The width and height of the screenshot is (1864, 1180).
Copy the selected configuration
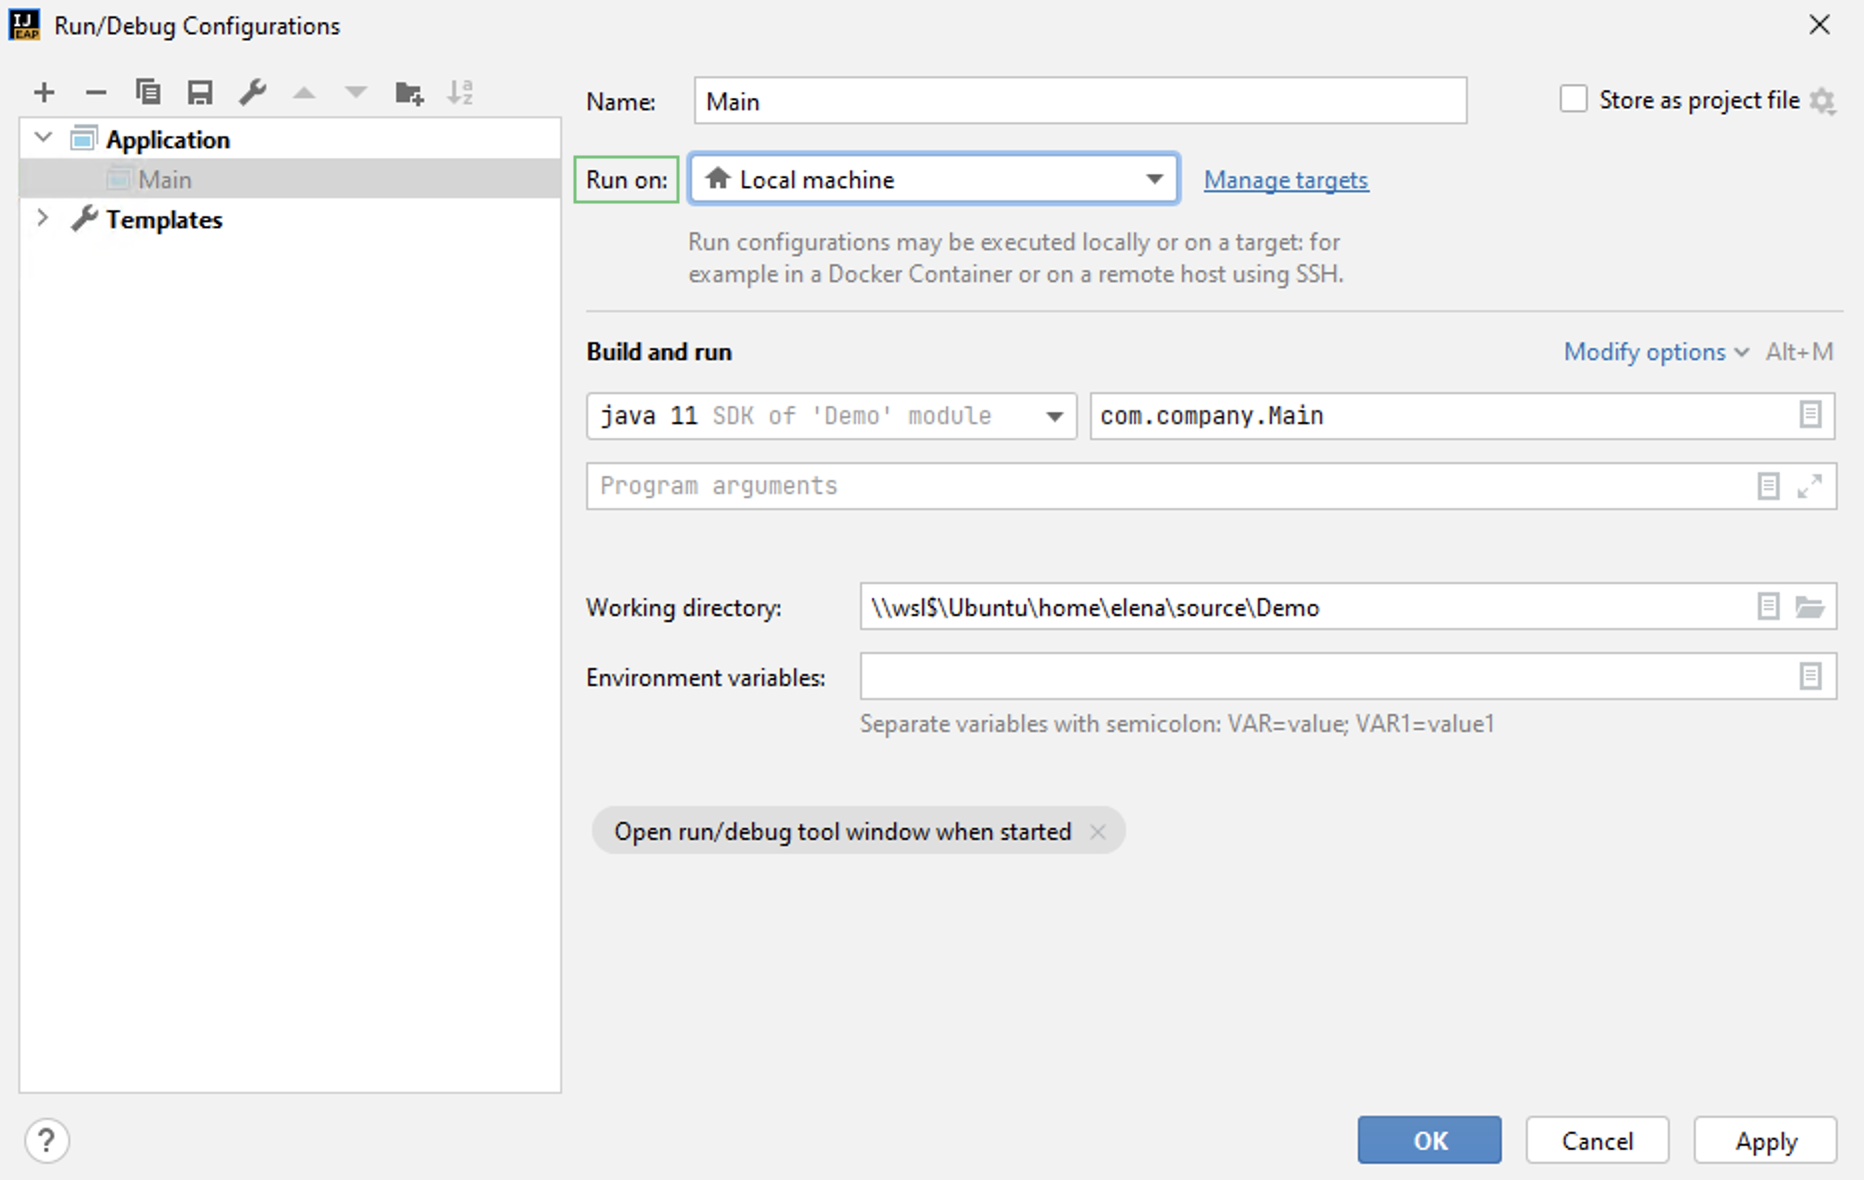pyautogui.click(x=148, y=93)
